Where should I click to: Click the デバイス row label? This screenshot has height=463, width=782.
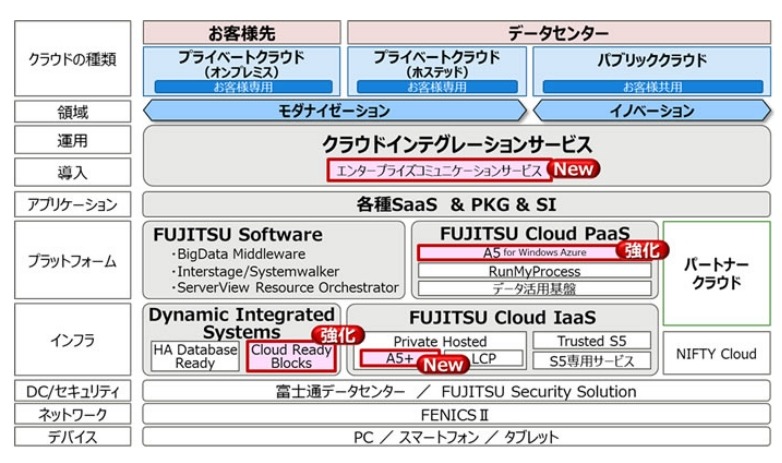tap(73, 437)
